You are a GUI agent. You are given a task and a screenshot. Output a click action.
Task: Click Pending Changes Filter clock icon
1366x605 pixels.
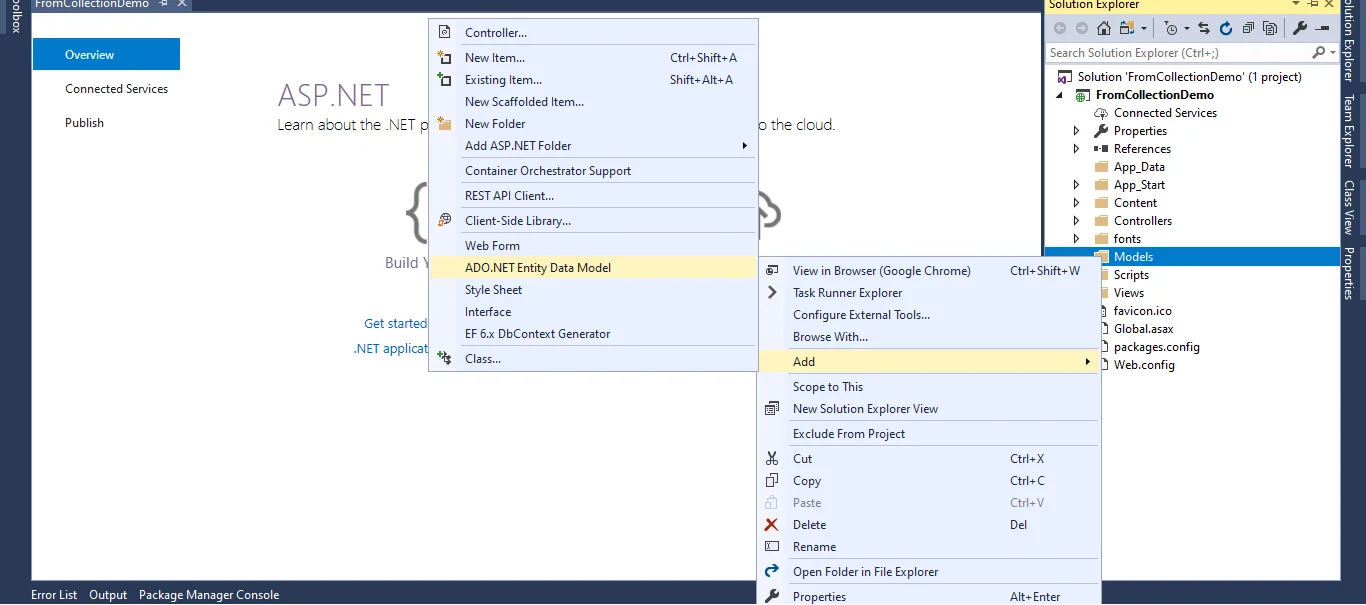[x=1171, y=28]
